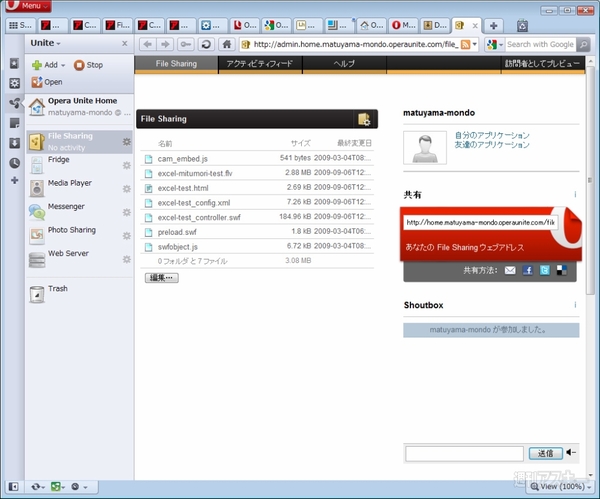Open the Downloads panel icon
The image size is (600, 499).
[14, 143]
